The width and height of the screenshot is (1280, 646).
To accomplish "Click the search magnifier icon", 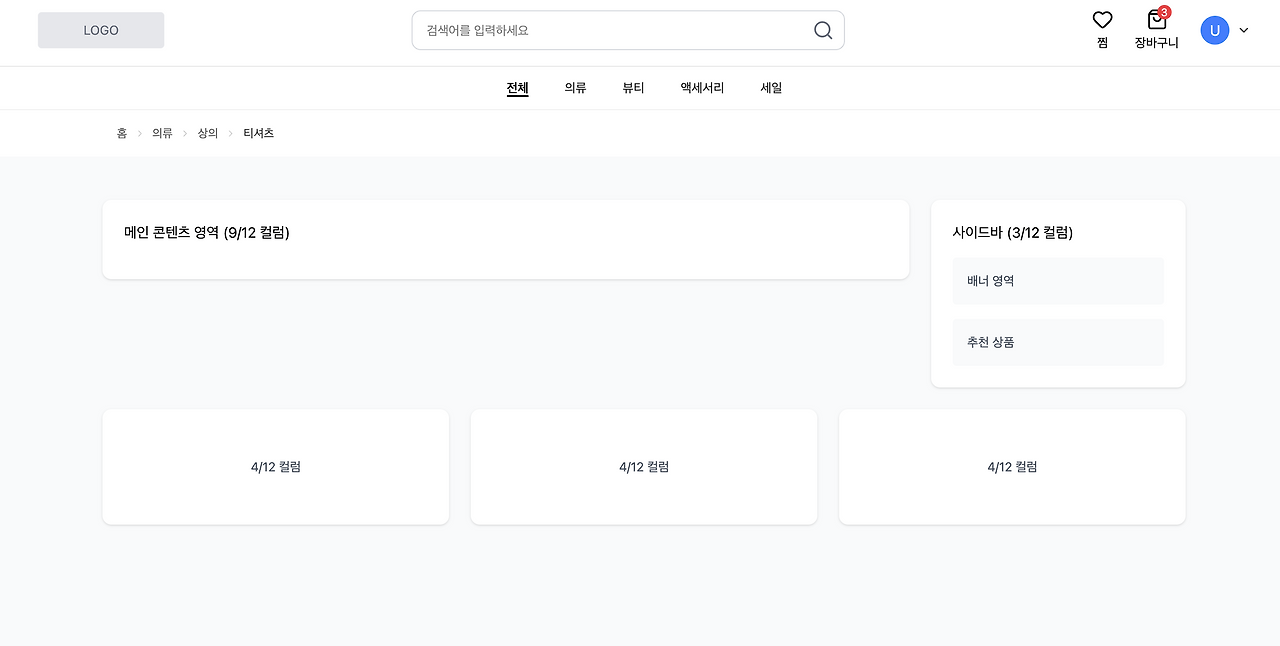I will point(822,30).
